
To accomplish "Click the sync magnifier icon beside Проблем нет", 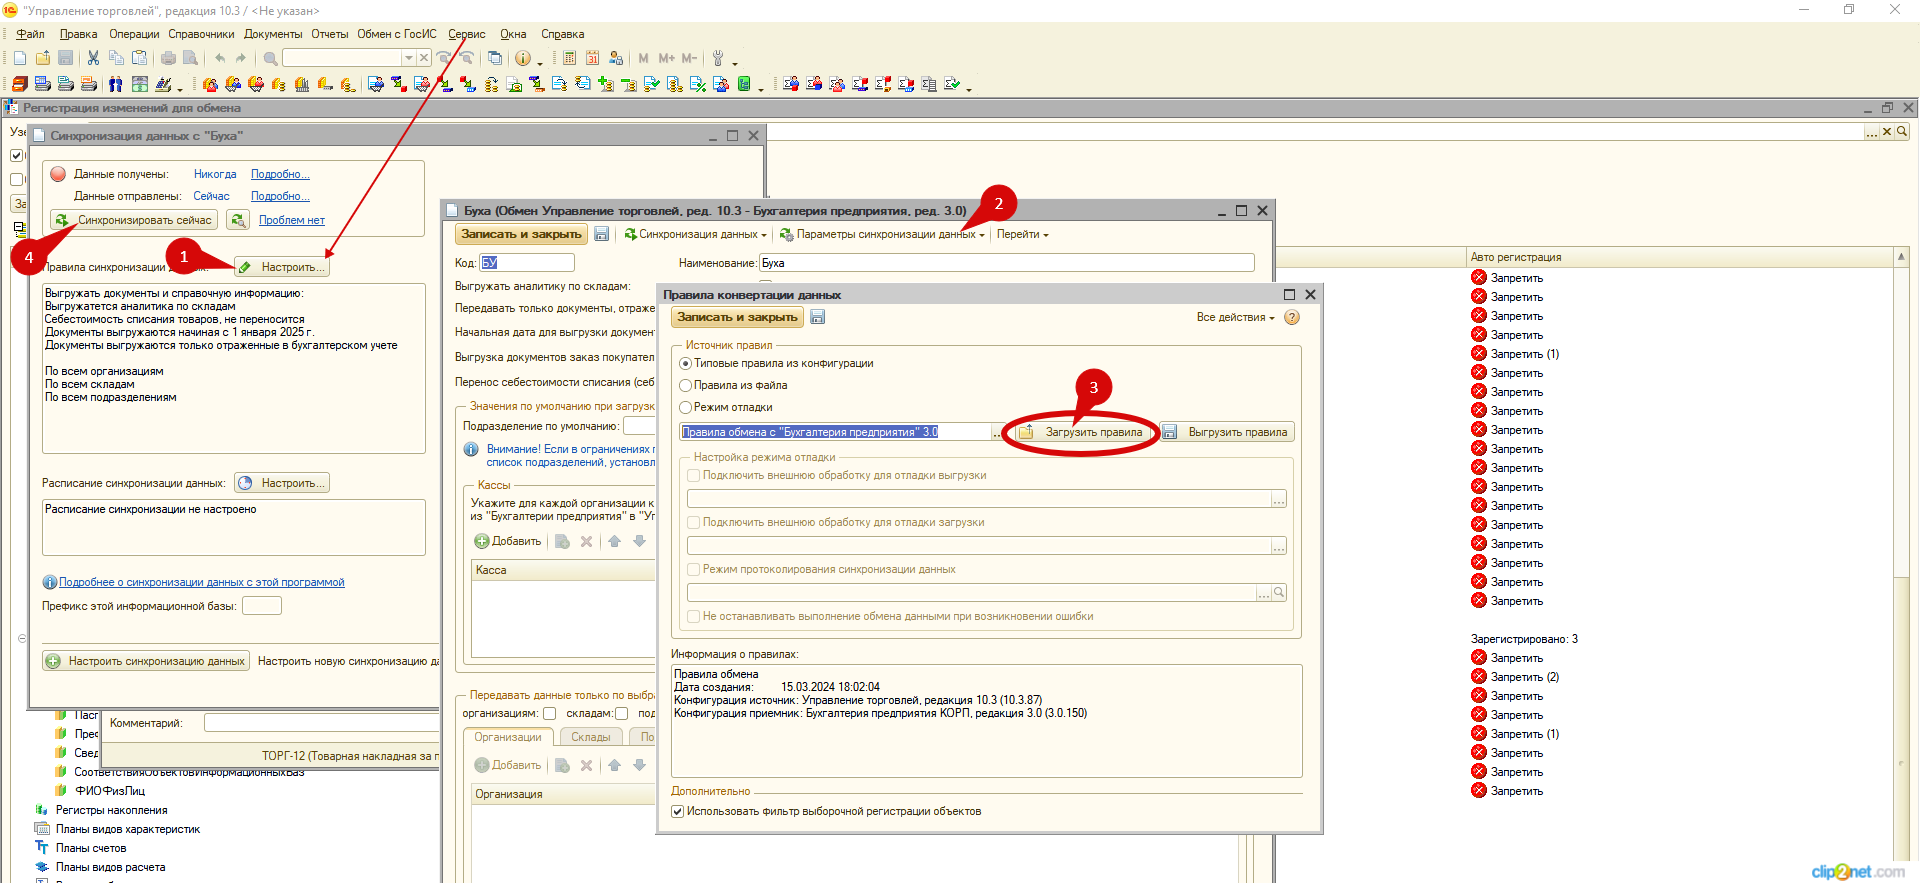I will click(x=238, y=220).
